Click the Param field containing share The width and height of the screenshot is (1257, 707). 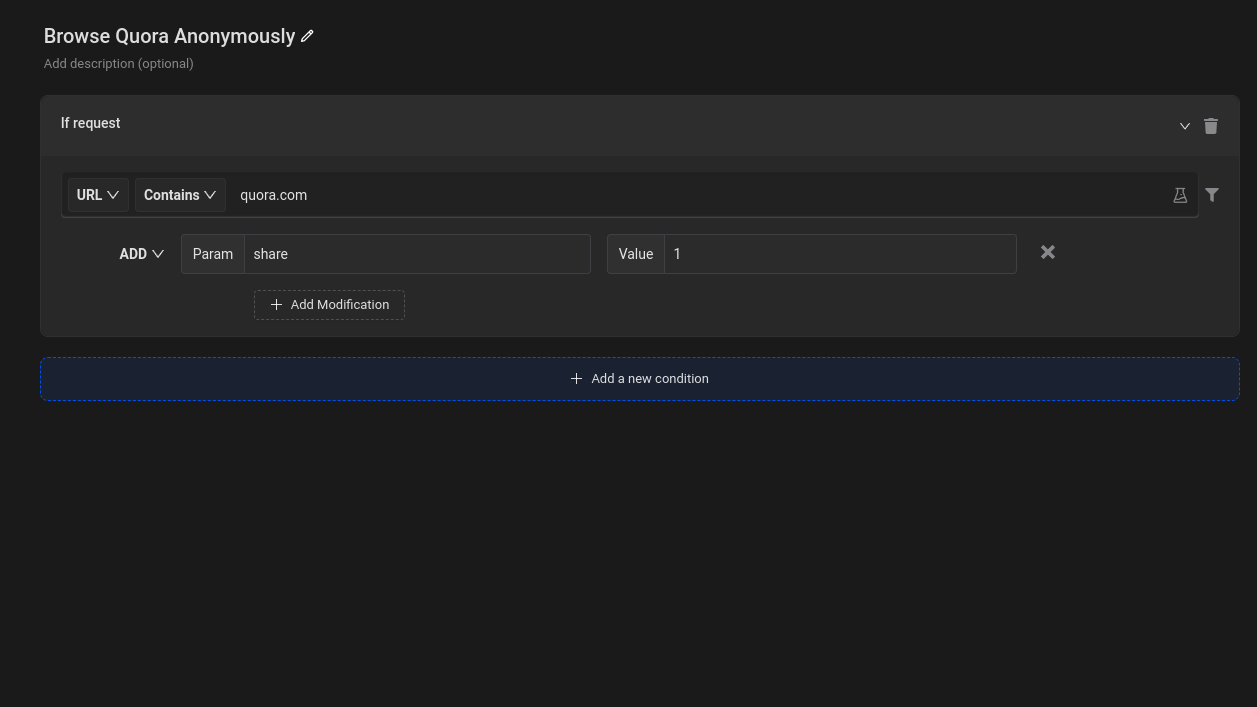[417, 254]
